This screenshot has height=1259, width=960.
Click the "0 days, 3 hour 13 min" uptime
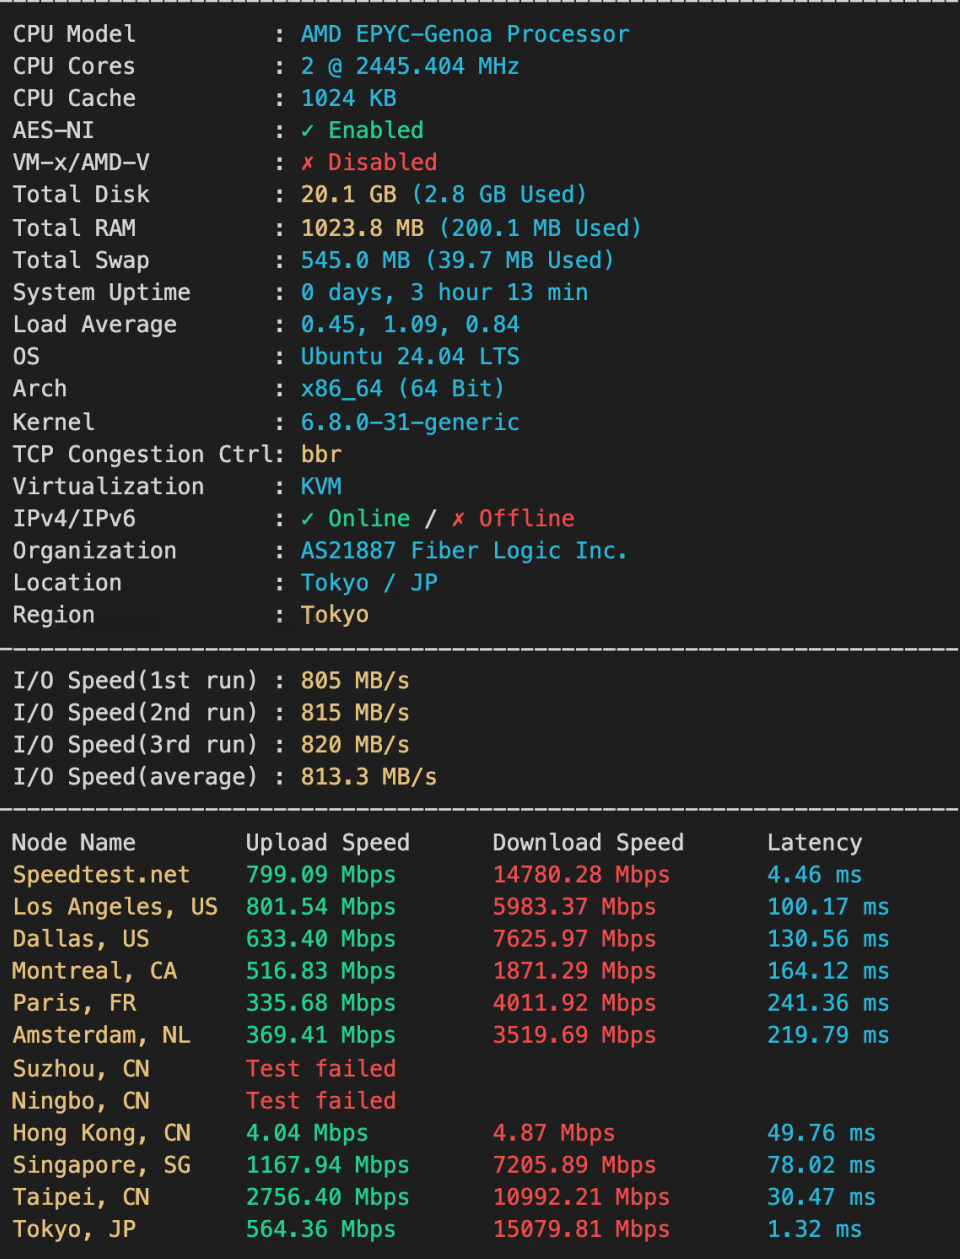(x=445, y=292)
